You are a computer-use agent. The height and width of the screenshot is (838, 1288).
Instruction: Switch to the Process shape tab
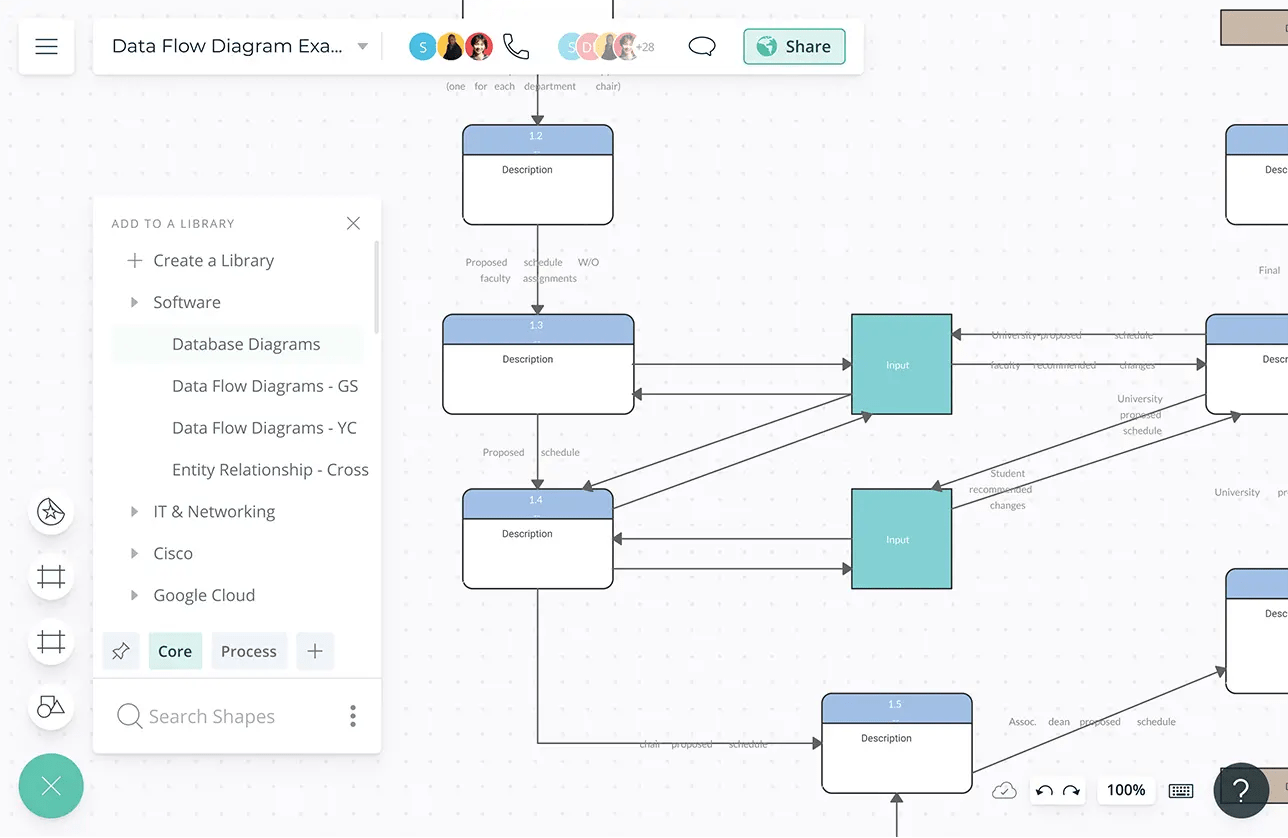[x=249, y=651]
